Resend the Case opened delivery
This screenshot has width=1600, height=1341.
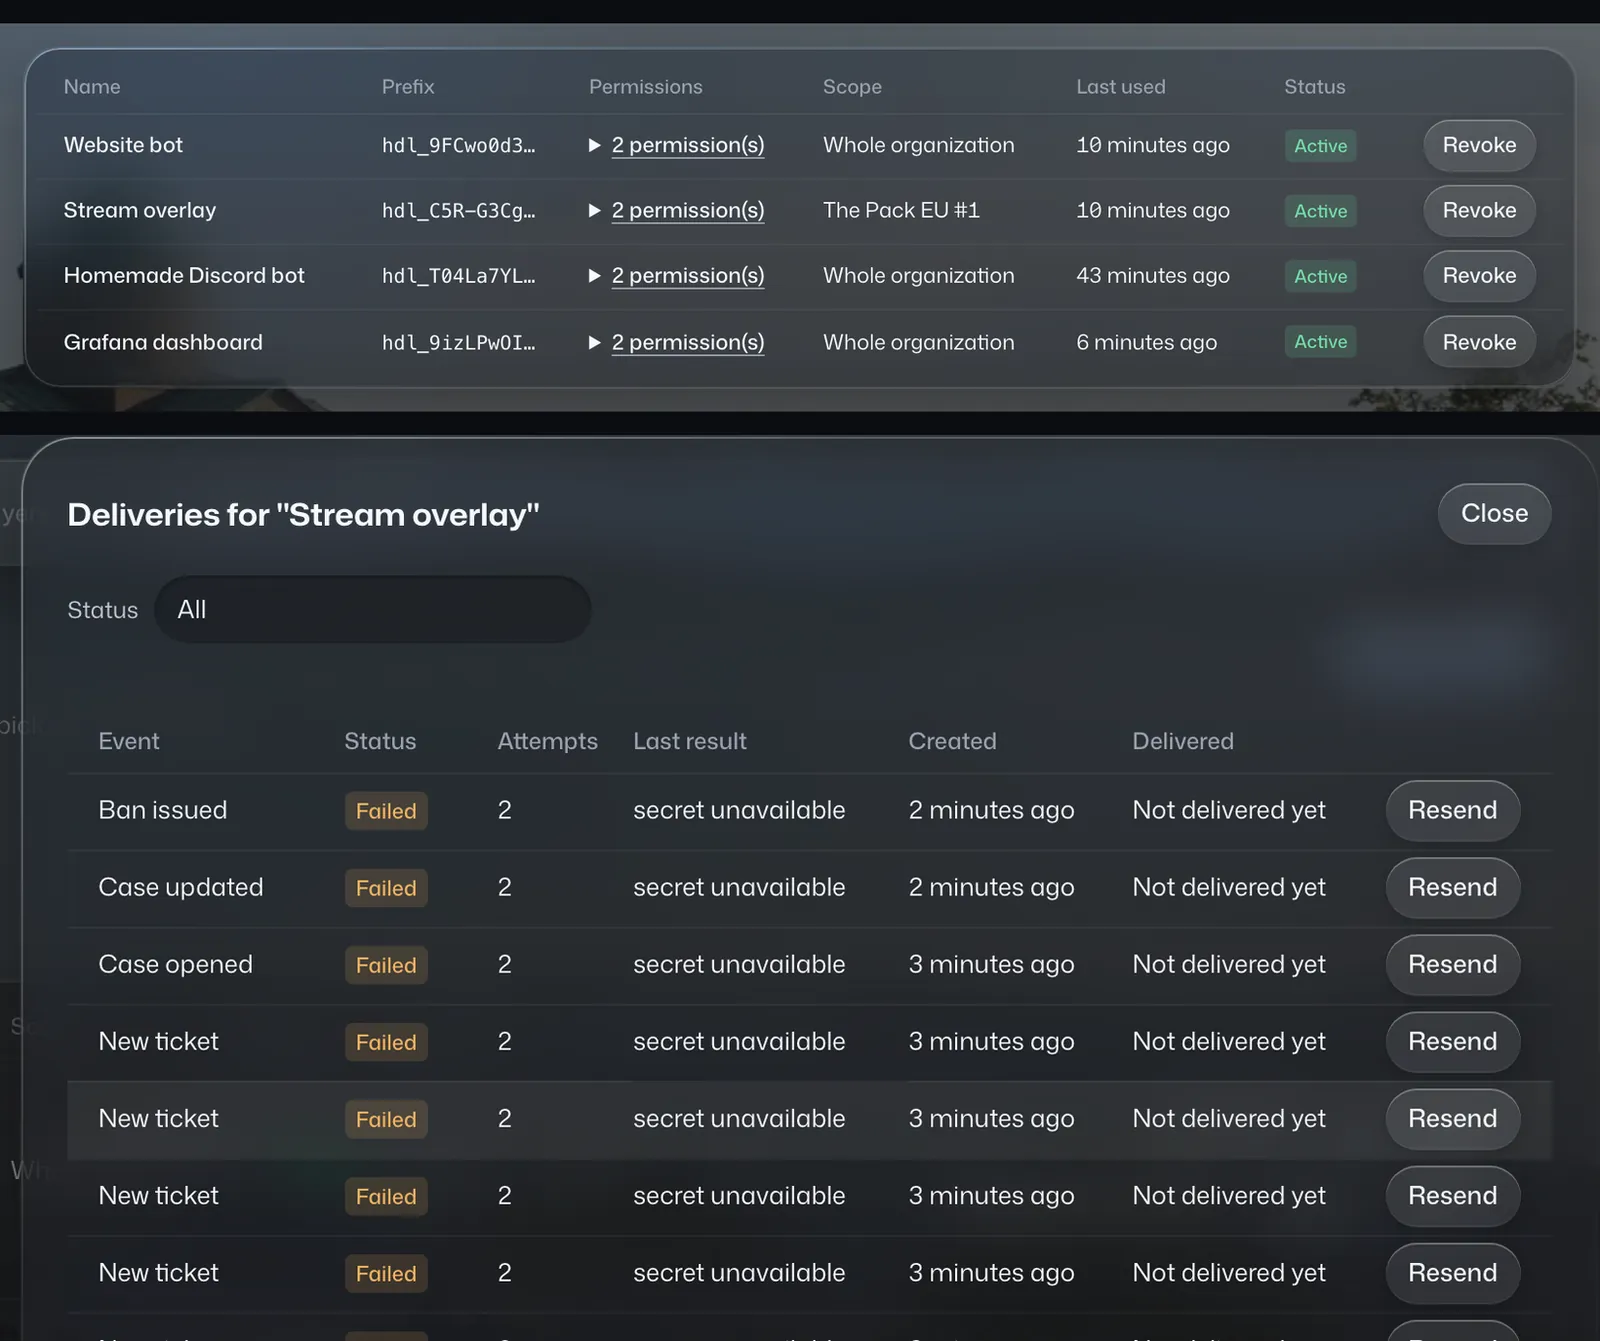click(1452, 964)
